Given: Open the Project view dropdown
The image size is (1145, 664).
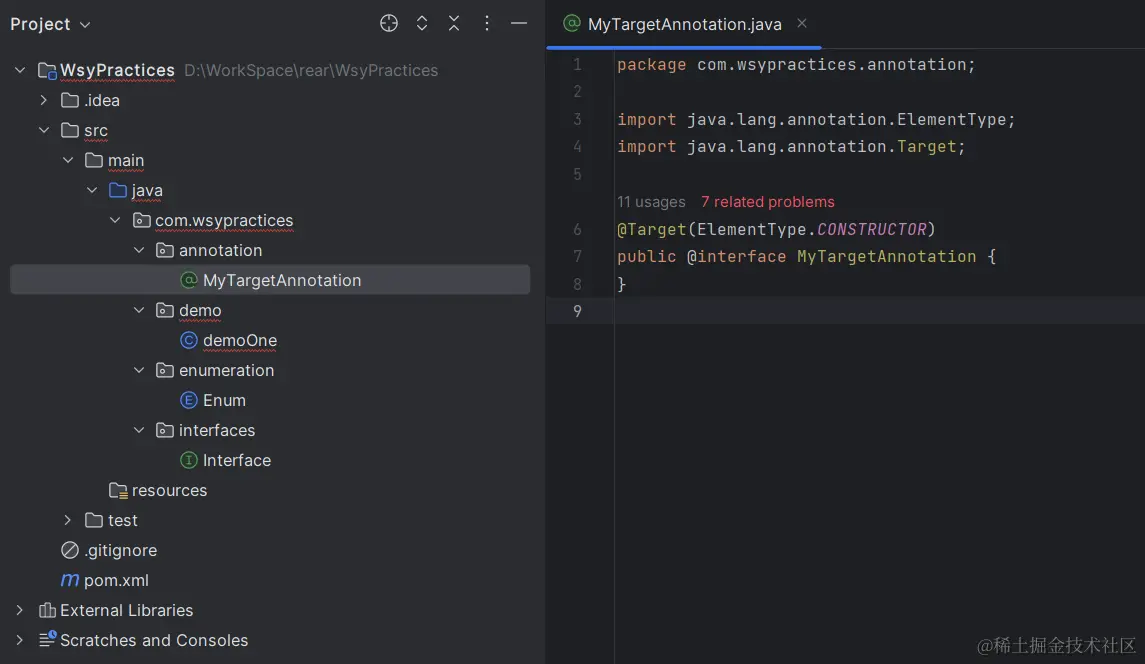Looking at the screenshot, I should click(50, 24).
